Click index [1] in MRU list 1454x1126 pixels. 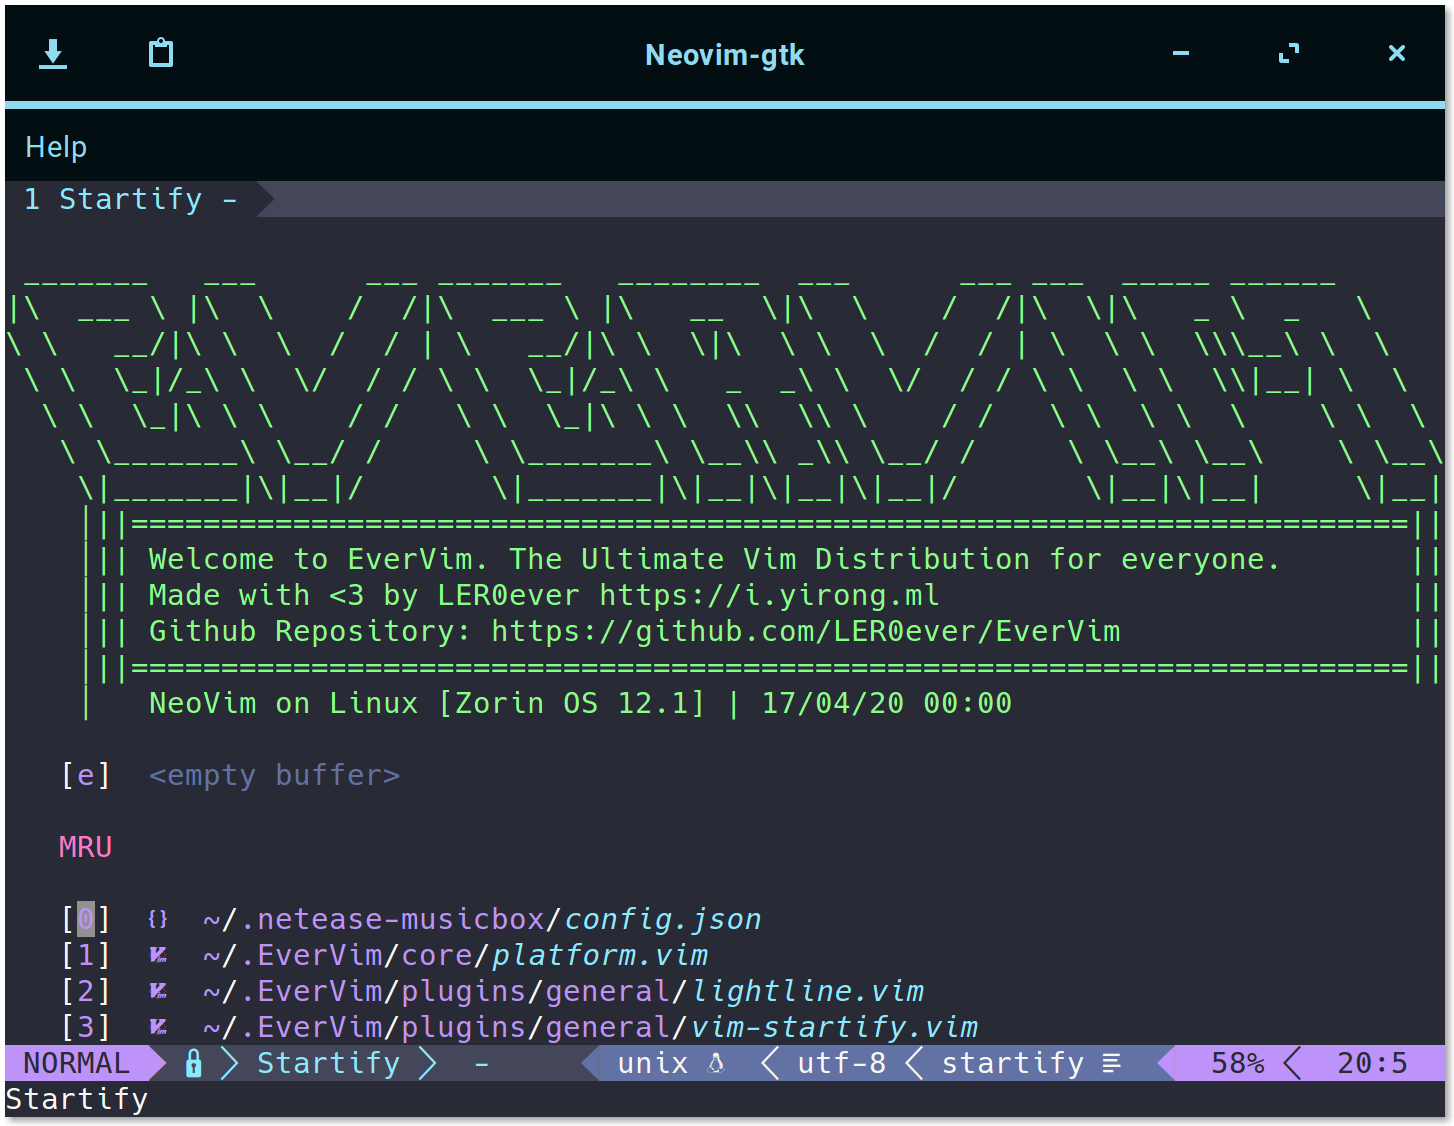[86, 955]
